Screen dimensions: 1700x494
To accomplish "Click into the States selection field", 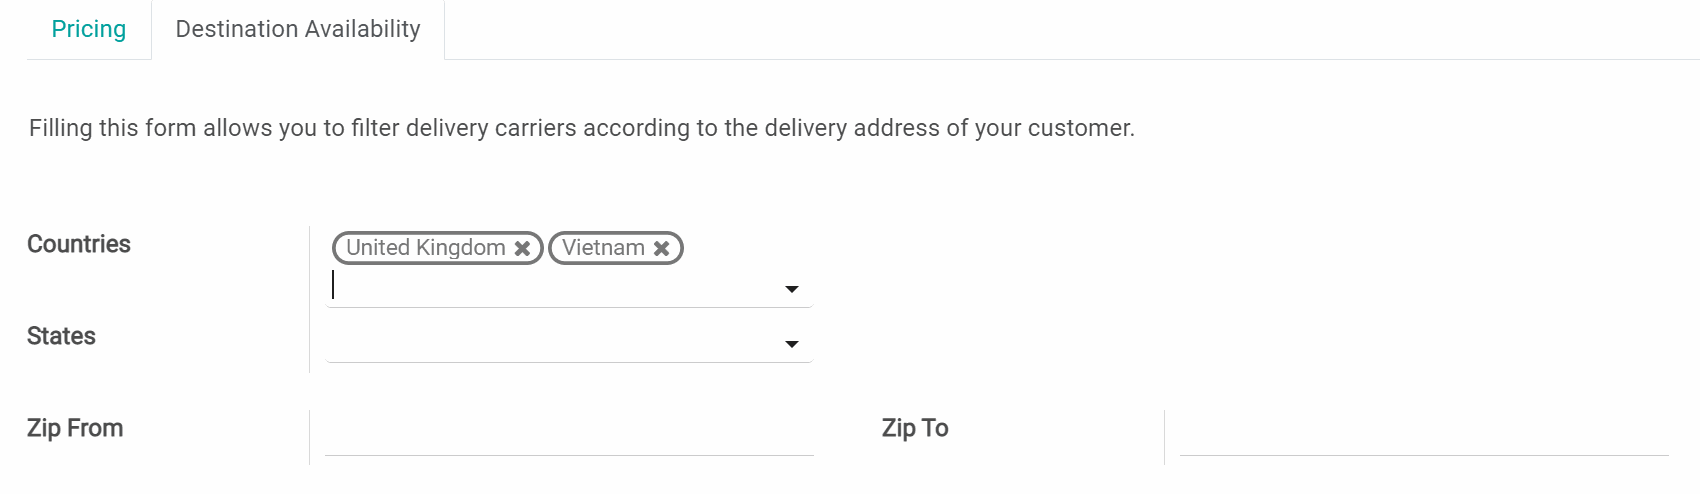I will coord(550,343).
